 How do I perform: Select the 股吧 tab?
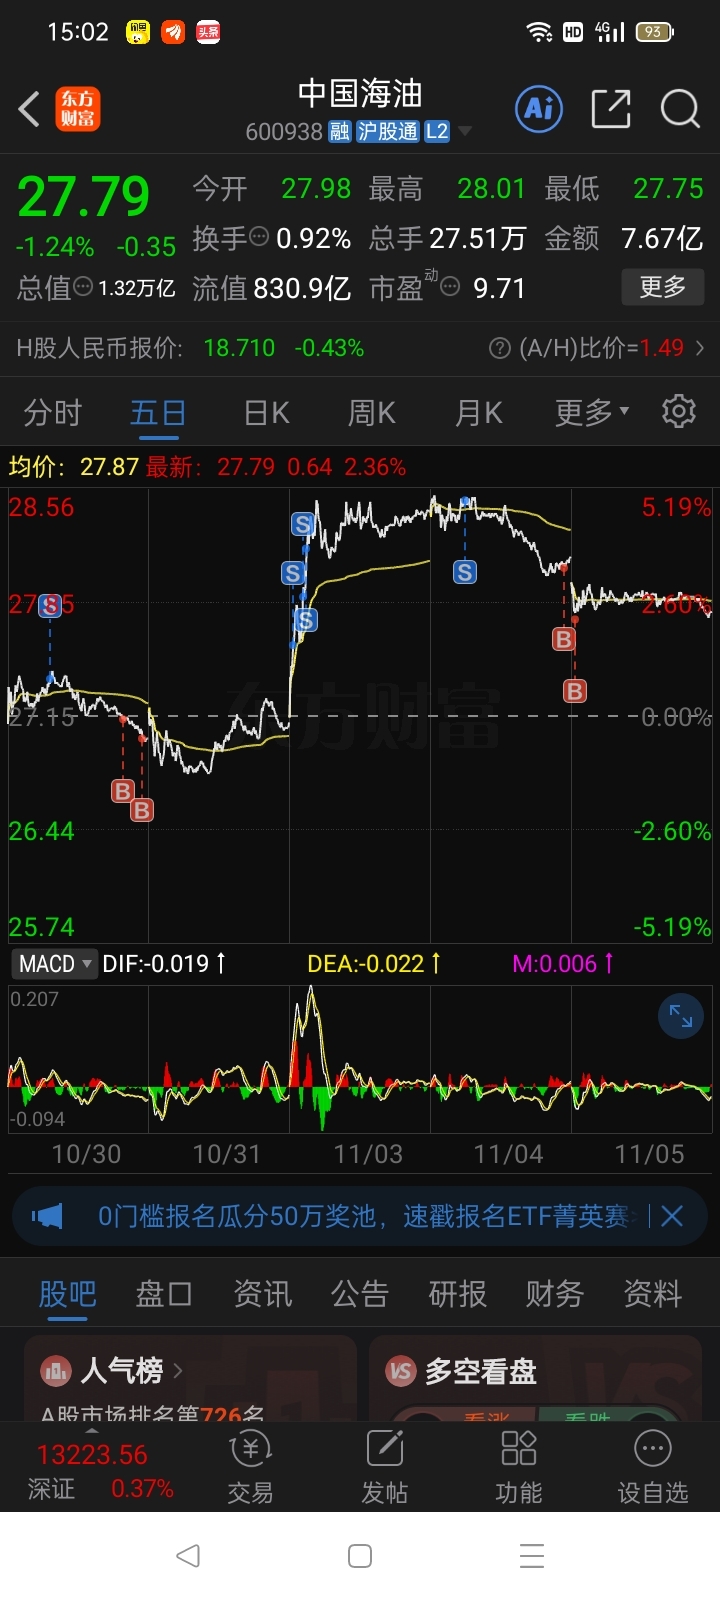[67, 1294]
